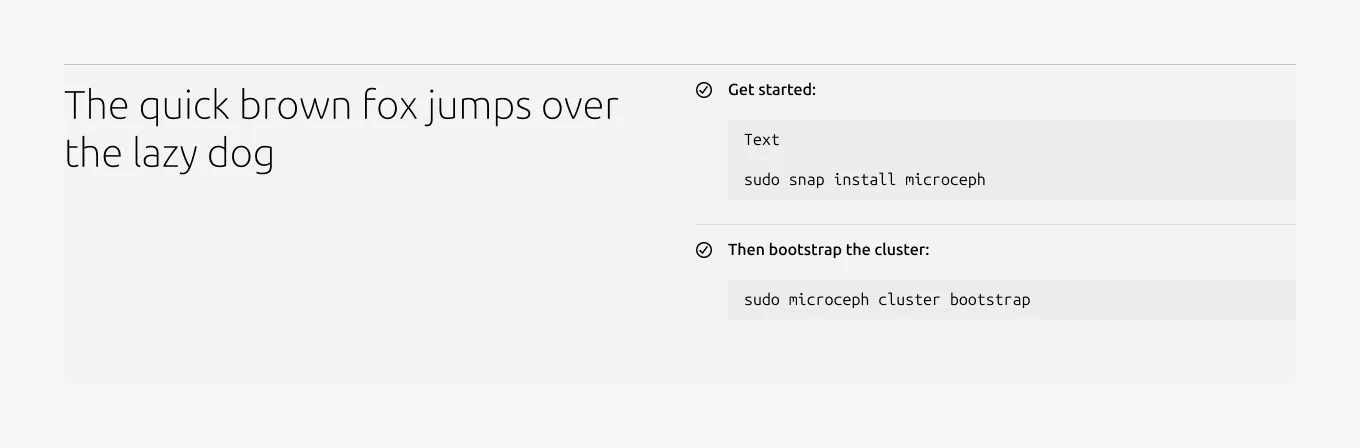The height and width of the screenshot is (448, 1360).
Task: Click the word bootstrap in the second command
Action: pos(990,300)
